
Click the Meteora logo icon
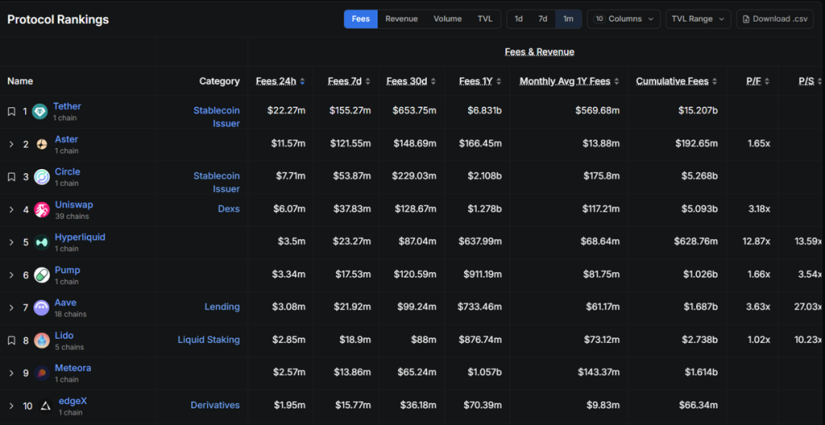coord(42,374)
